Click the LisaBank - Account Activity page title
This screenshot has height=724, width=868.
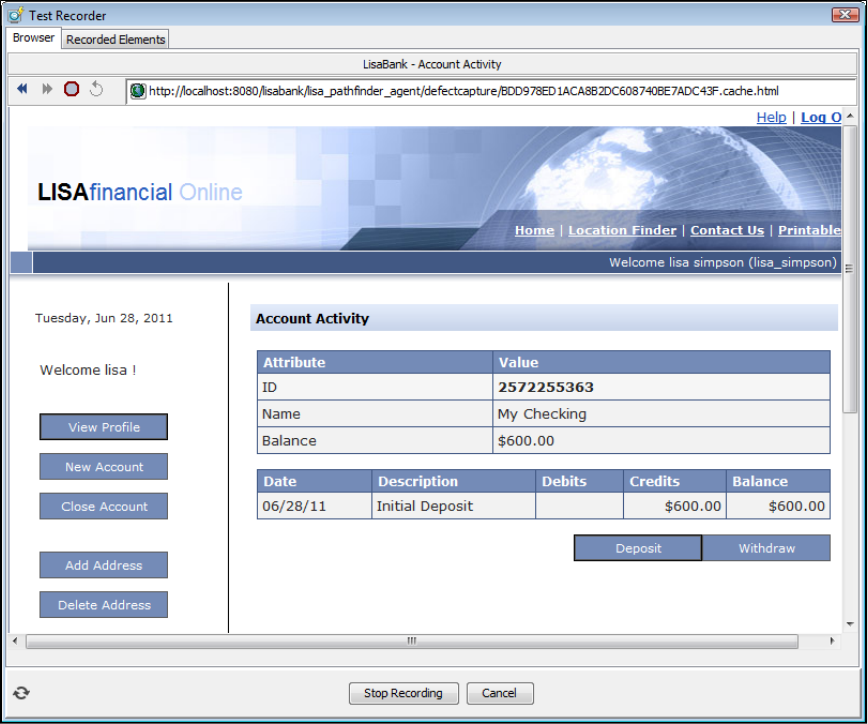[x=432, y=64]
